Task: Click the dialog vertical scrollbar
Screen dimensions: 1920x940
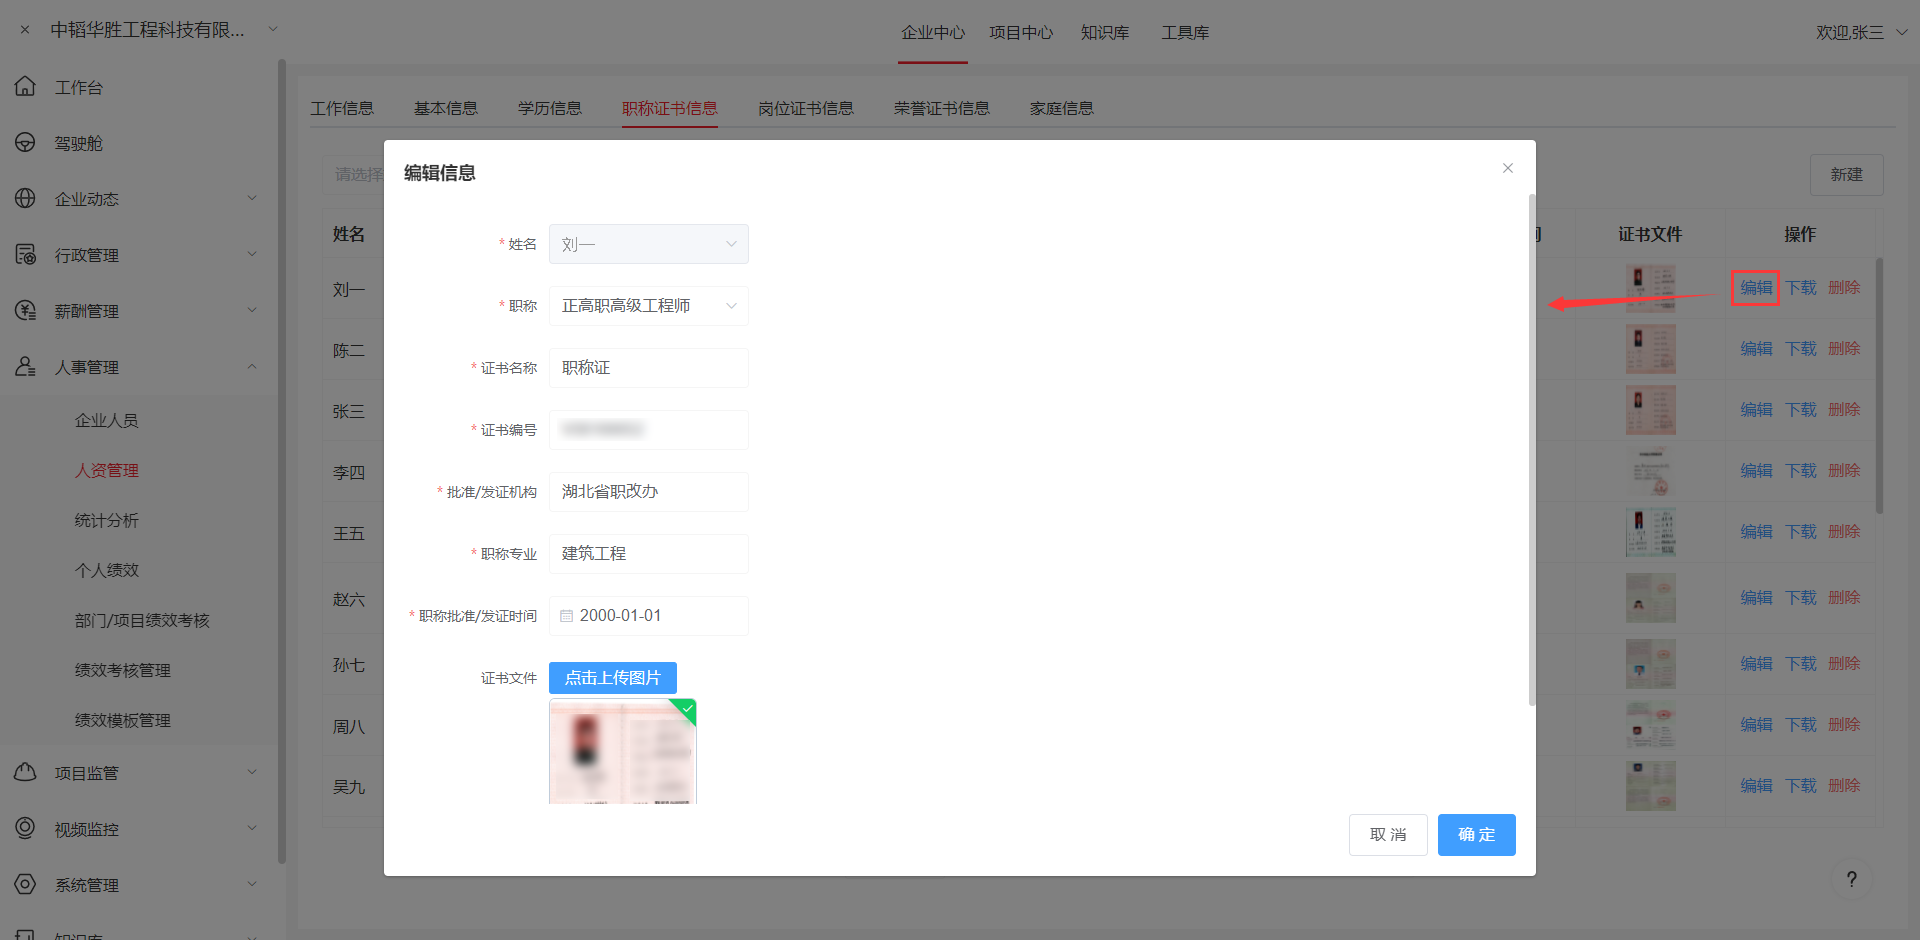Action: coord(1531,450)
